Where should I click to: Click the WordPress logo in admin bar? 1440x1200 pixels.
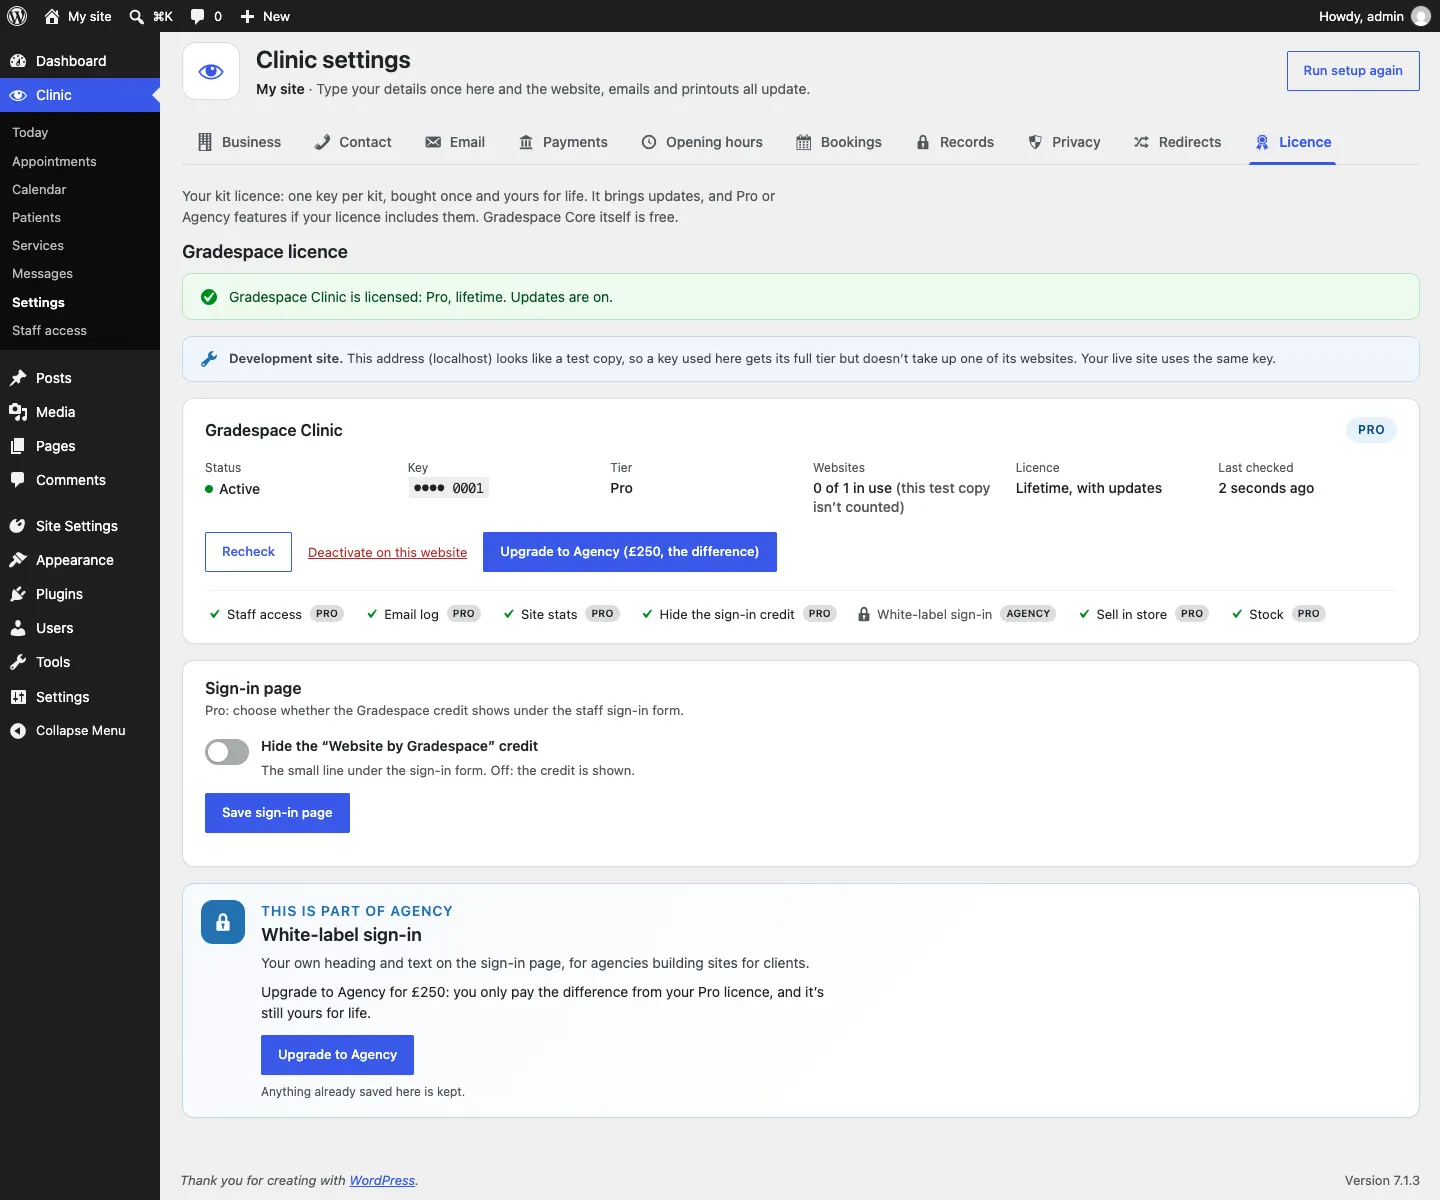(x=17, y=16)
